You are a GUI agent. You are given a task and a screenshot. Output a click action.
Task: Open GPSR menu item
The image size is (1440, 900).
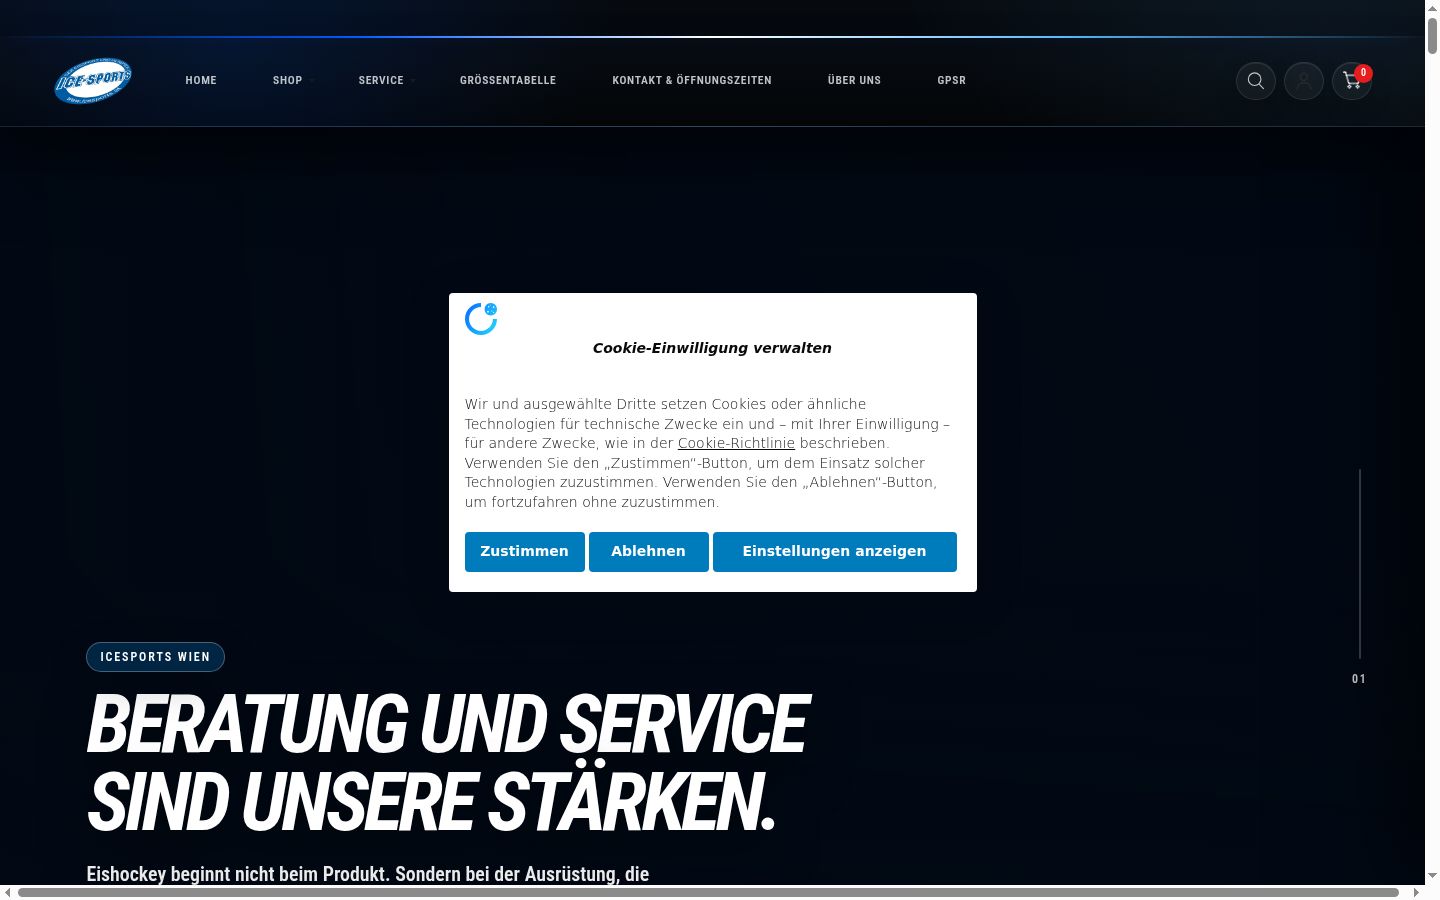click(x=952, y=80)
